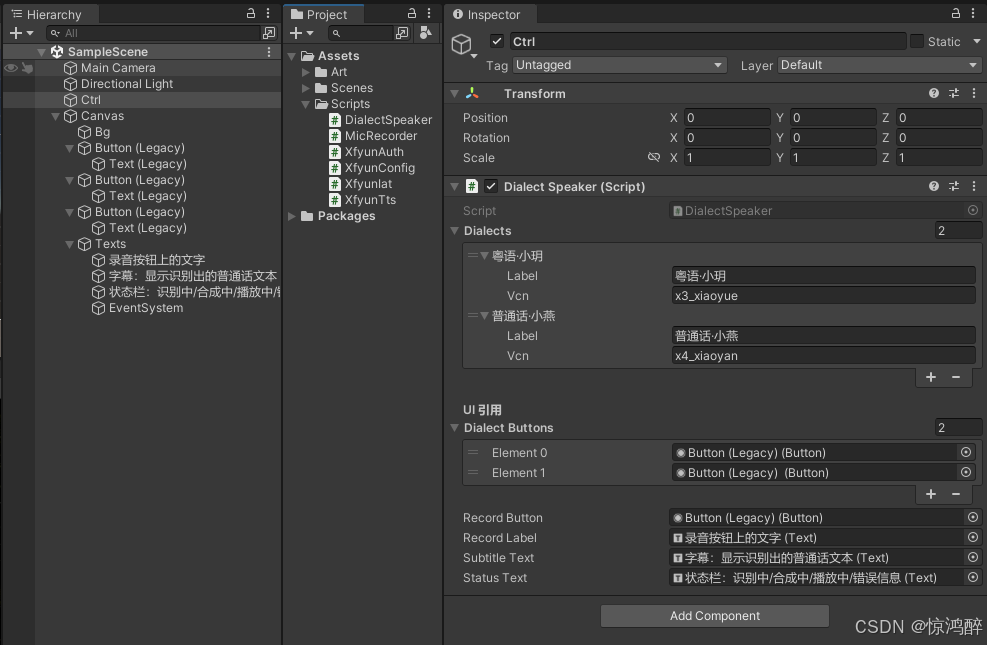Select Directional Light in Hierarchy
This screenshot has width=987, height=645.
tap(119, 84)
